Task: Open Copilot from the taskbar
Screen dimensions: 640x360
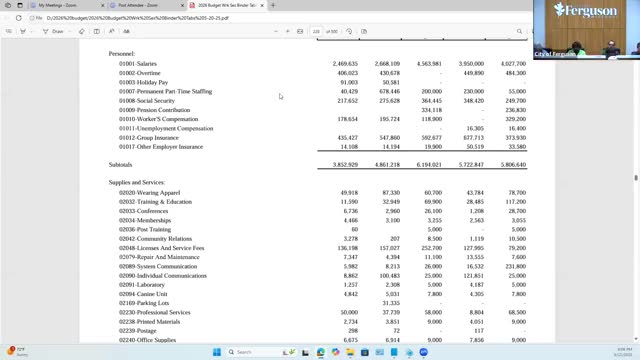Action: 336,352
